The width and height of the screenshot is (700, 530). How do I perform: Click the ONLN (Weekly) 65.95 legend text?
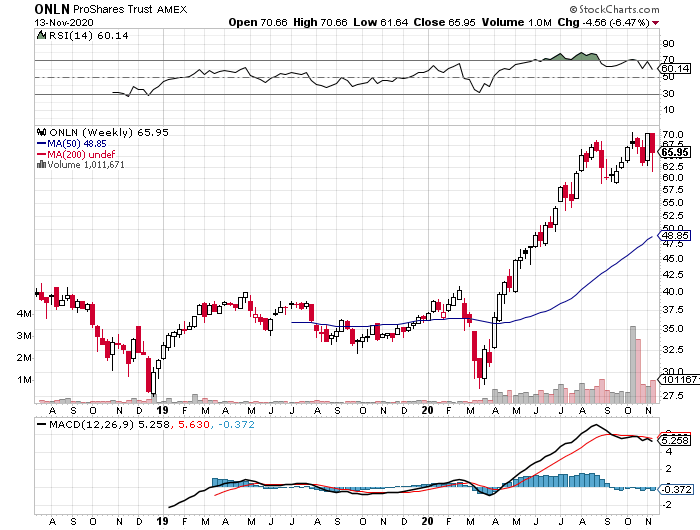click(x=109, y=133)
